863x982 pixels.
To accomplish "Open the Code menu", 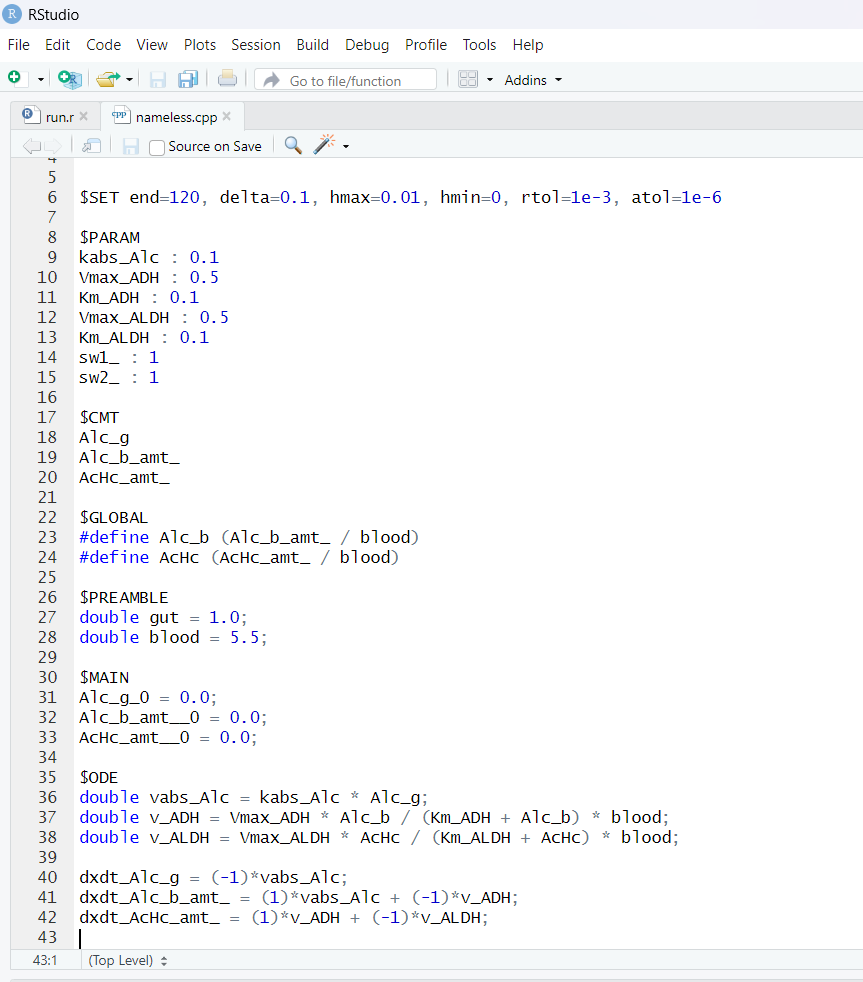I will click(x=103, y=45).
